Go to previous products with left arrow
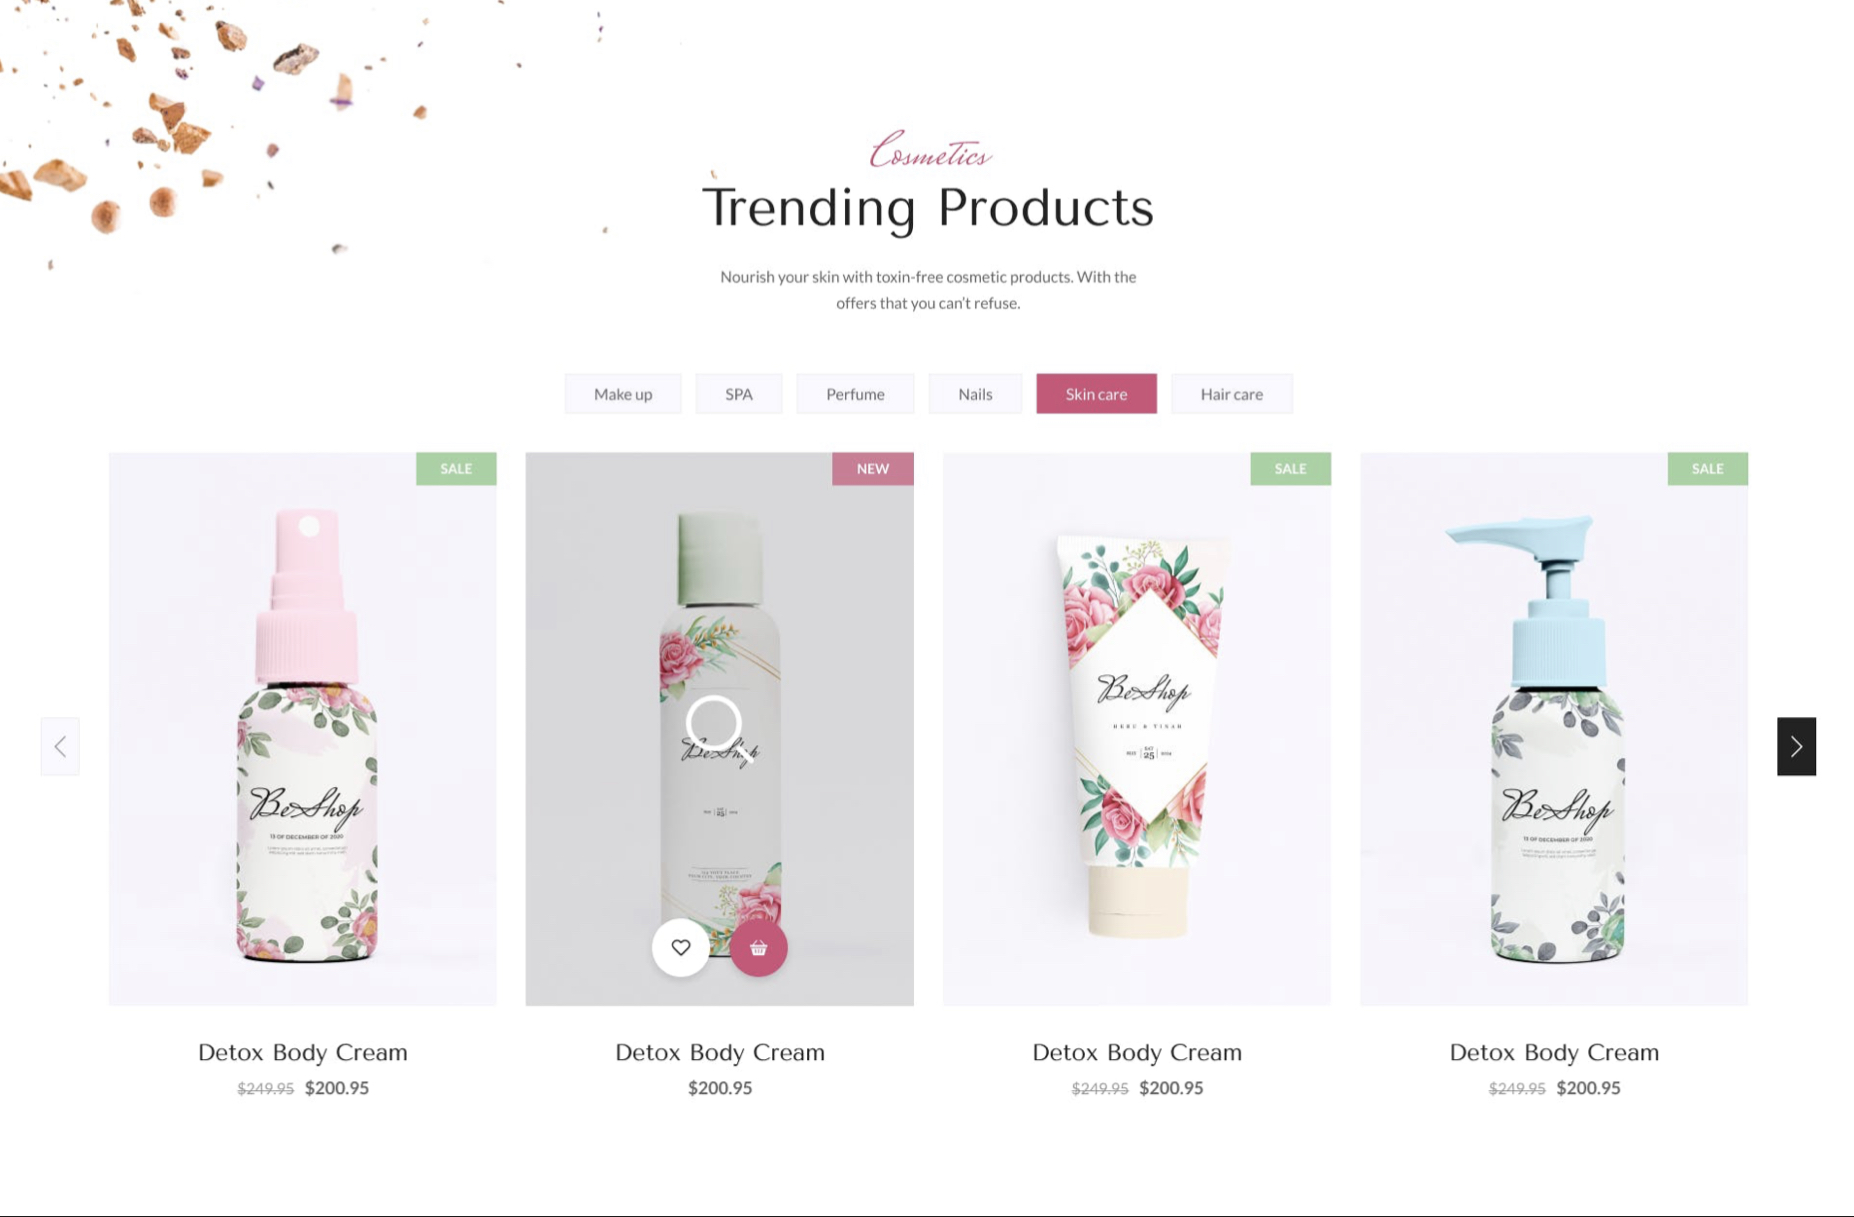The width and height of the screenshot is (1854, 1217). pos(60,746)
